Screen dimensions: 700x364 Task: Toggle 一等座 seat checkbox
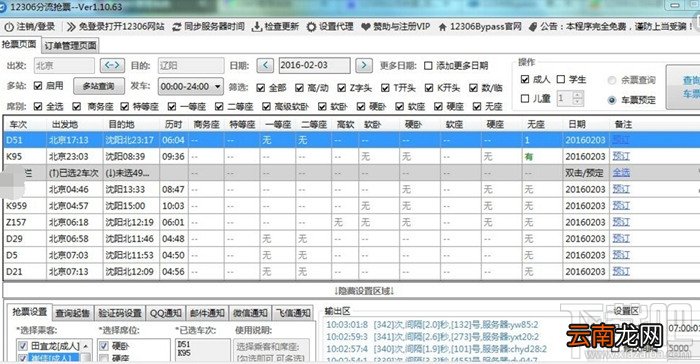[x=172, y=106]
